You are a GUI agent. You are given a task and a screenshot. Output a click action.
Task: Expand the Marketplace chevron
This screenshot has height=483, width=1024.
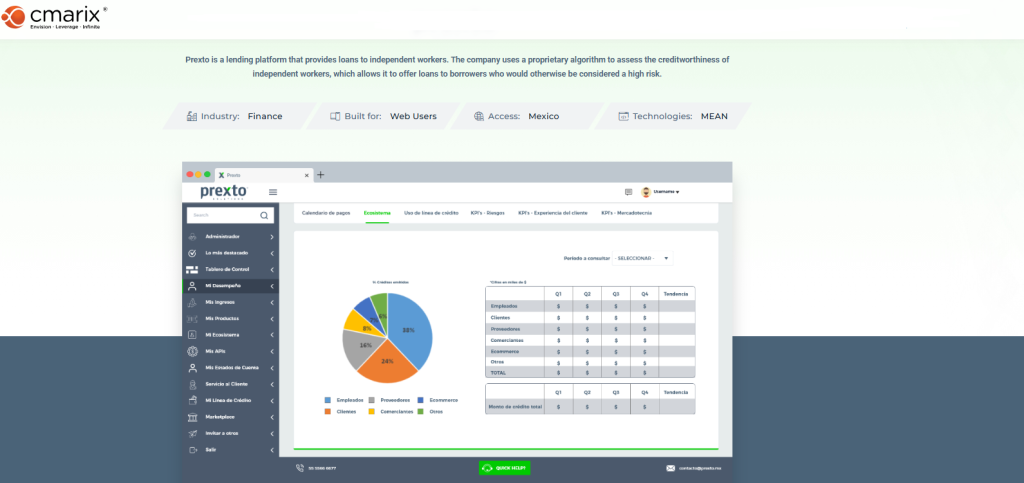(x=272, y=417)
